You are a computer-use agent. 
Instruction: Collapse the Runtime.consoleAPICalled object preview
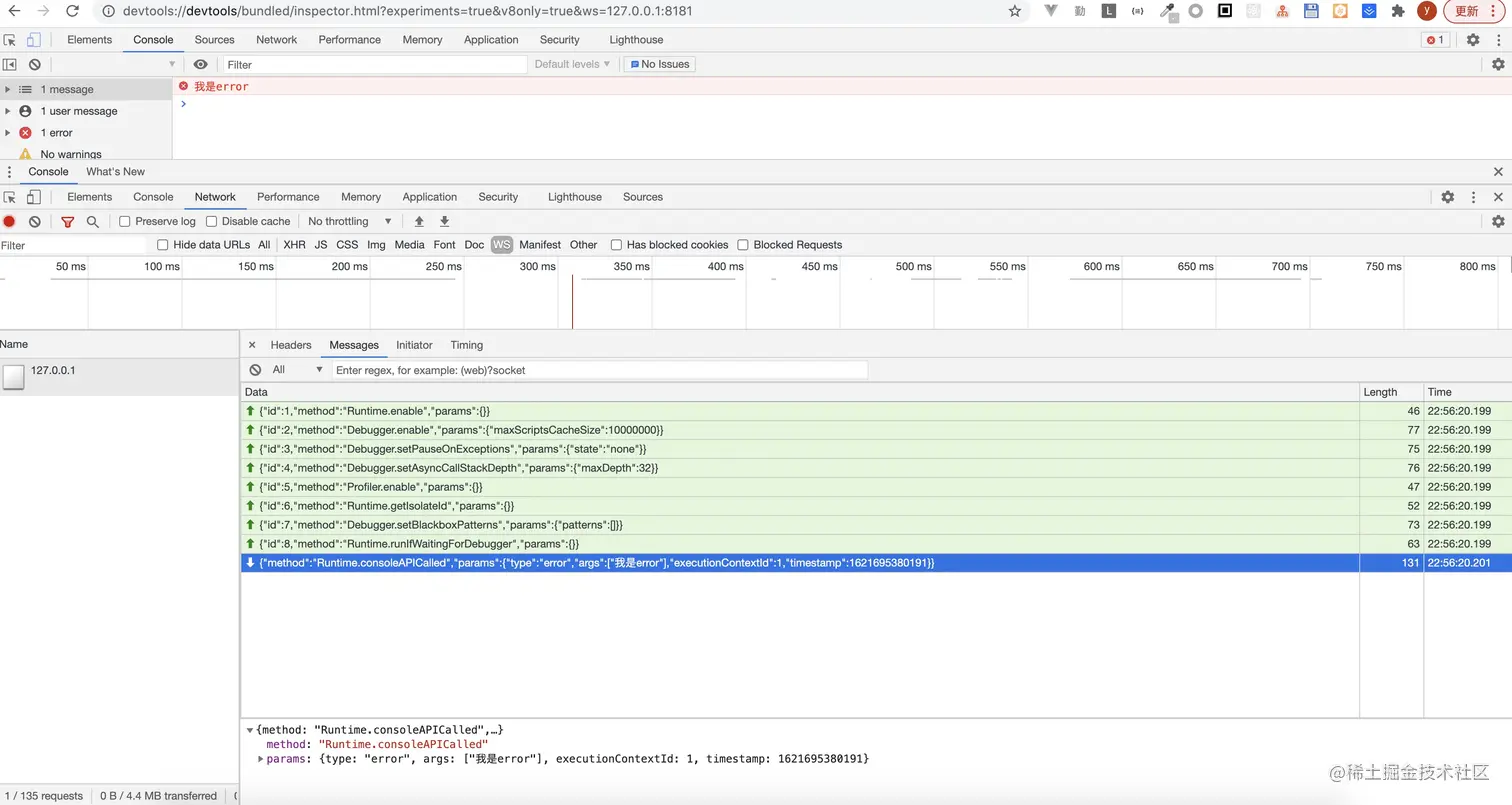(x=250, y=730)
